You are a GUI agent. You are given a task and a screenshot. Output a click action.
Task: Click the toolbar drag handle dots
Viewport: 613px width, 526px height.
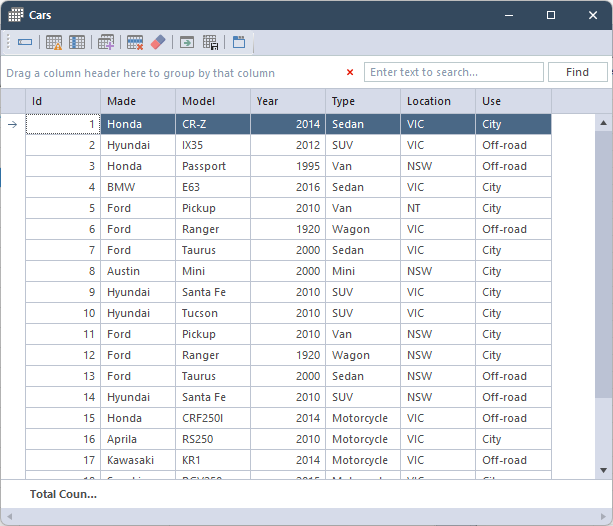pos(8,42)
